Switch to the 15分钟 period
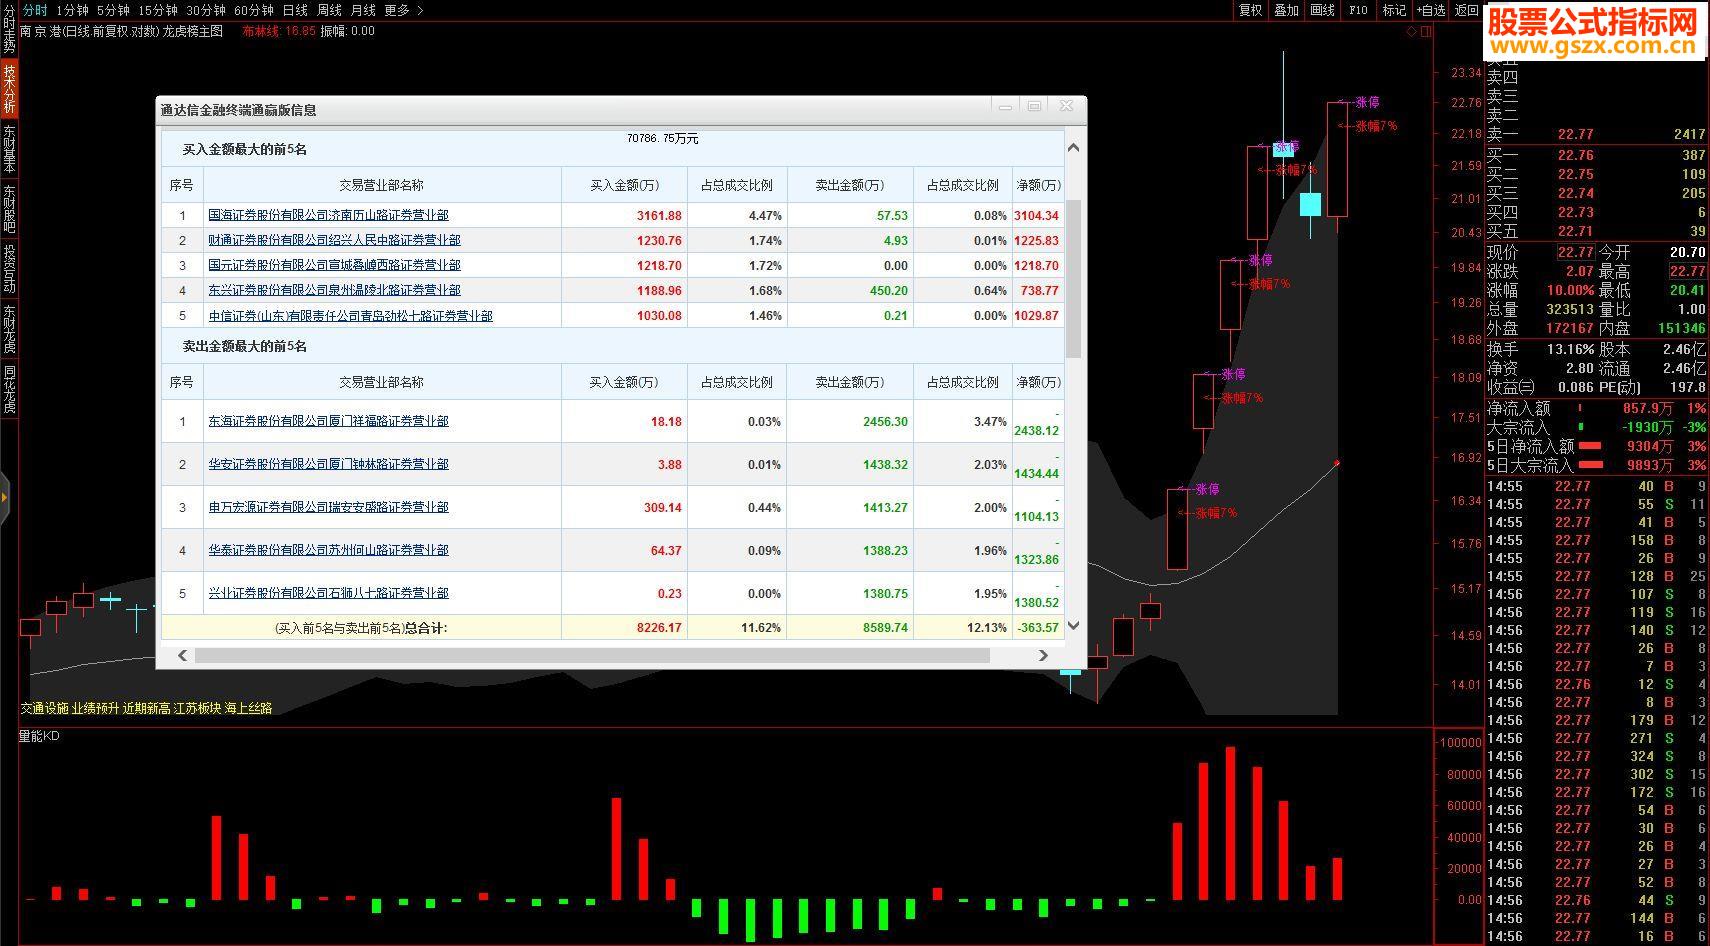 pos(158,10)
